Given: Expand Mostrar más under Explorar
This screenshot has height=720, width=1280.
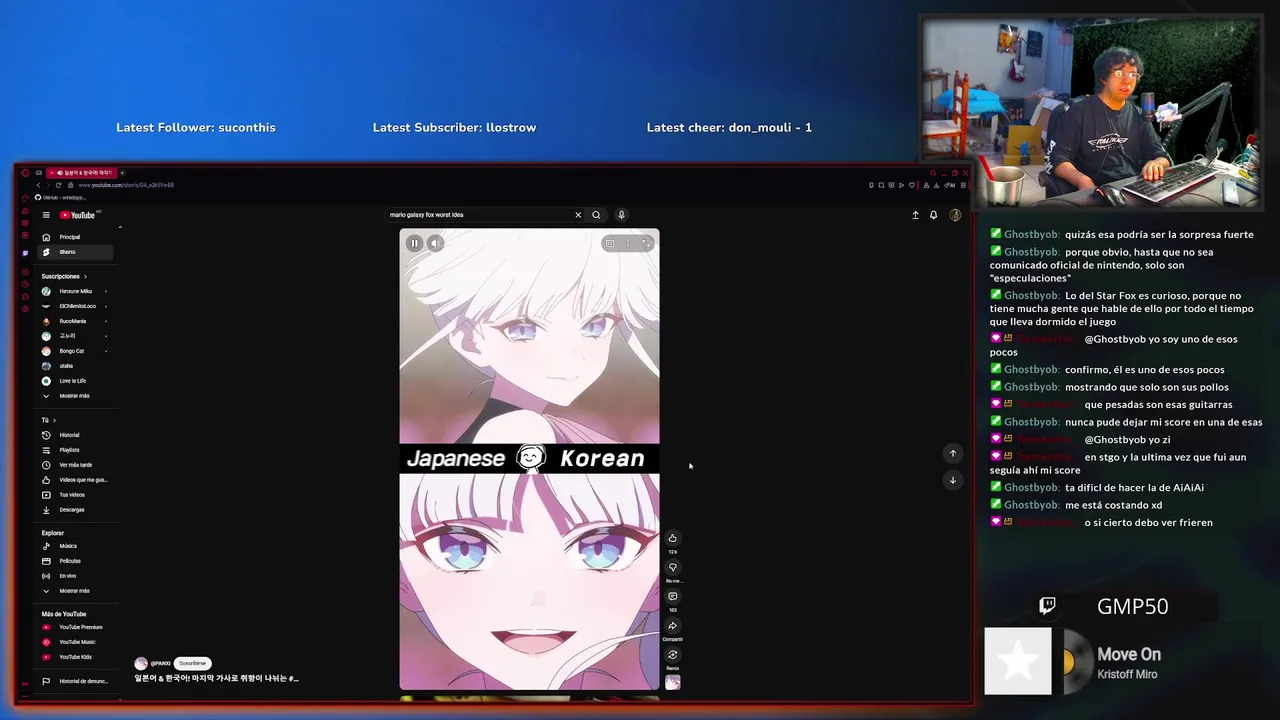Looking at the screenshot, I should coord(77,591).
